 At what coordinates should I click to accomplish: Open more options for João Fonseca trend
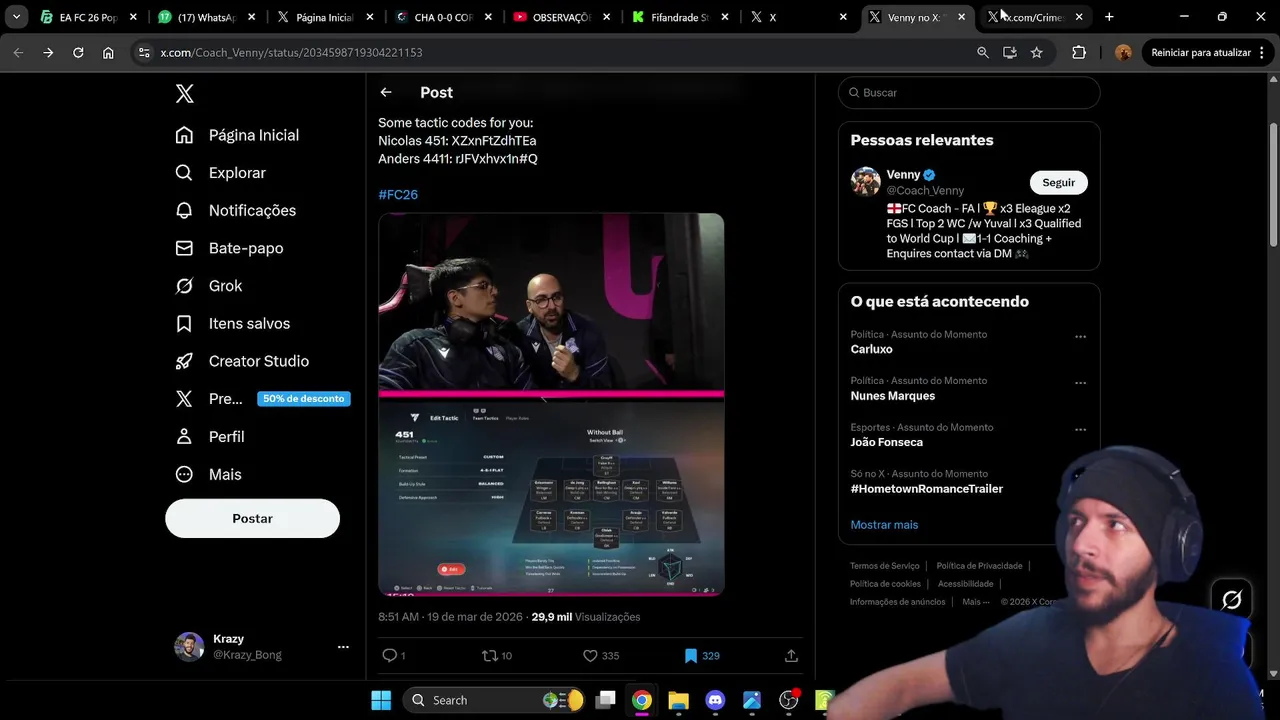1080,430
